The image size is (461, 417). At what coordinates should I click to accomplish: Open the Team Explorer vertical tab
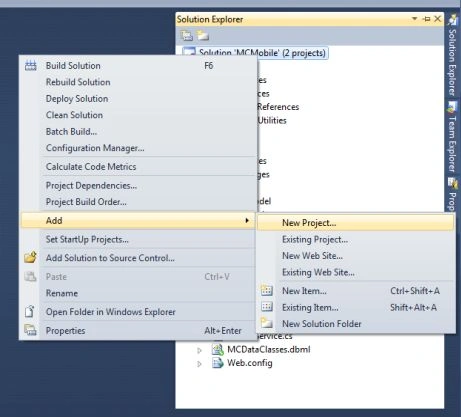(x=452, y=137)
